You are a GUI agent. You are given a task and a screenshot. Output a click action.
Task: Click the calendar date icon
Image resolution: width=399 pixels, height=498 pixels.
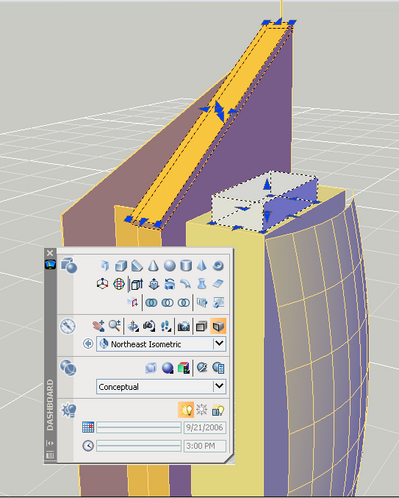[x=88, y=427]
